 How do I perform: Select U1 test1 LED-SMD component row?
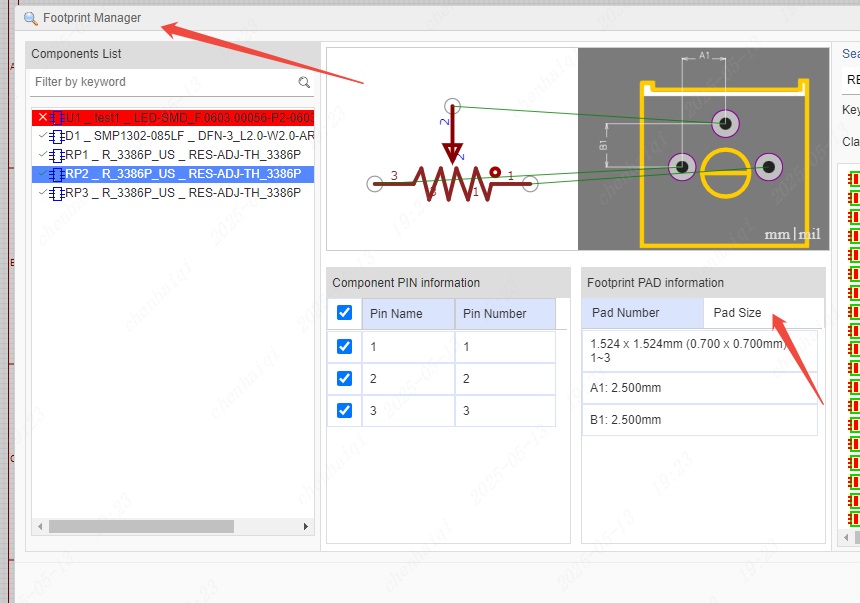[x=180, y=117]
